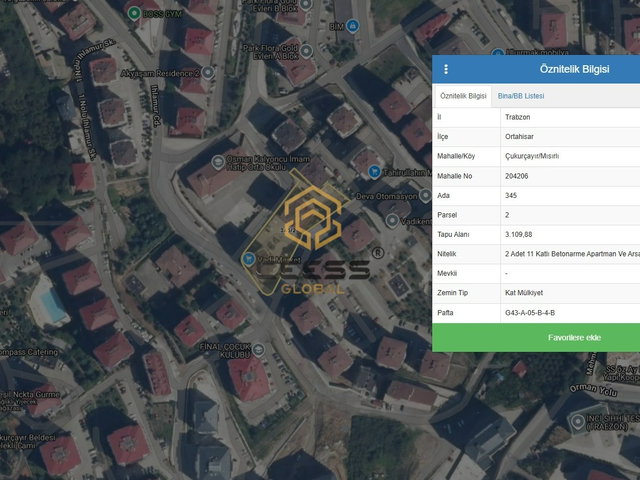Screen dimensions: 640x480
Task: Click the BOSS GYM map pin
Action: [134, 13]
